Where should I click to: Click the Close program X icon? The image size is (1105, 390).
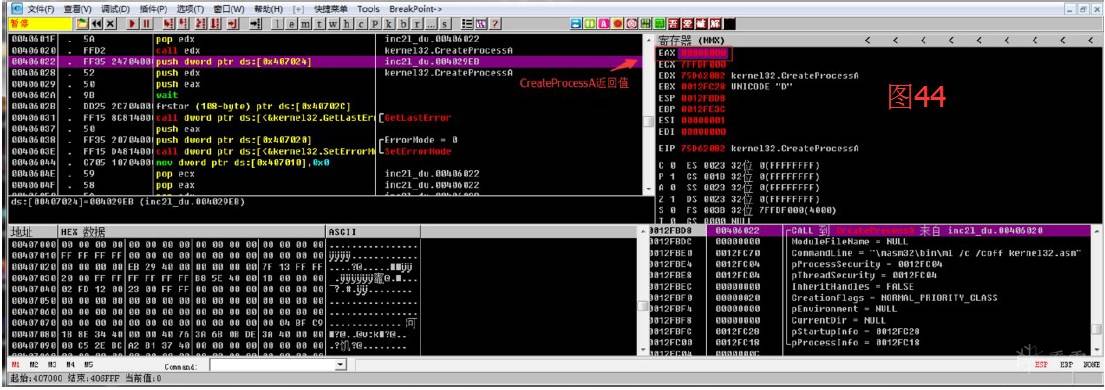click(x=110, y=23)
